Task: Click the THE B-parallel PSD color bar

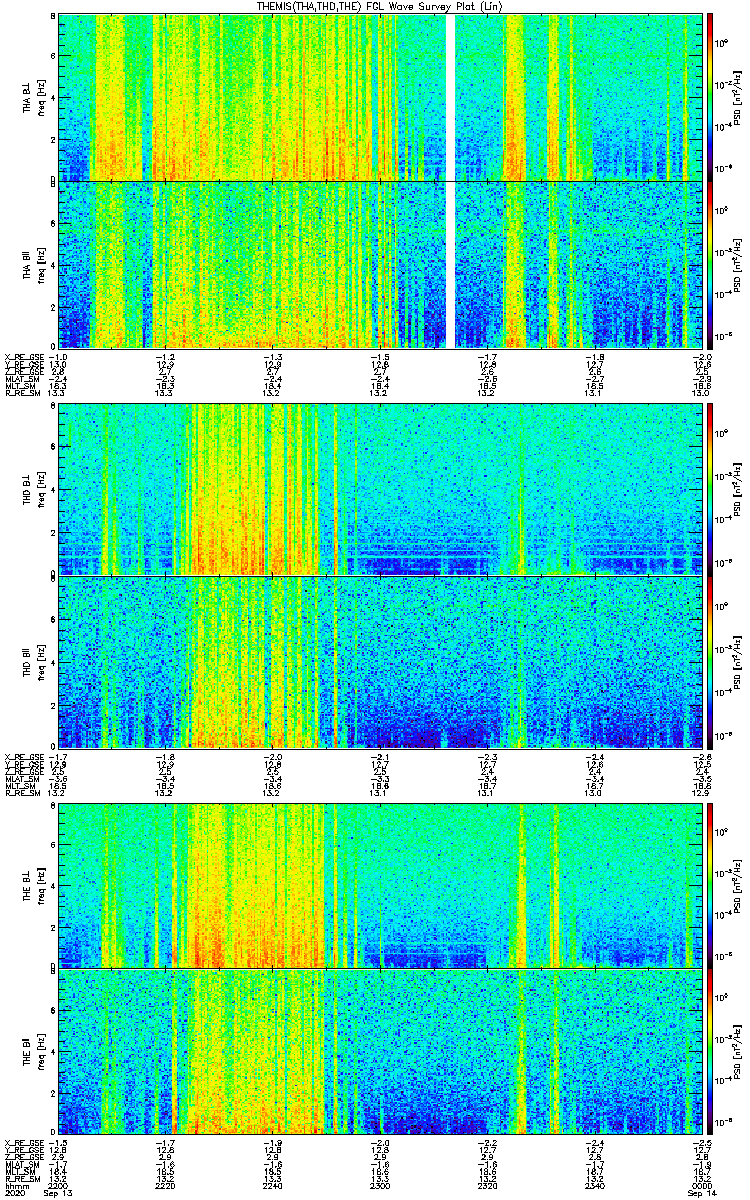Action: pyautogui.click(x=709, y=1051)
